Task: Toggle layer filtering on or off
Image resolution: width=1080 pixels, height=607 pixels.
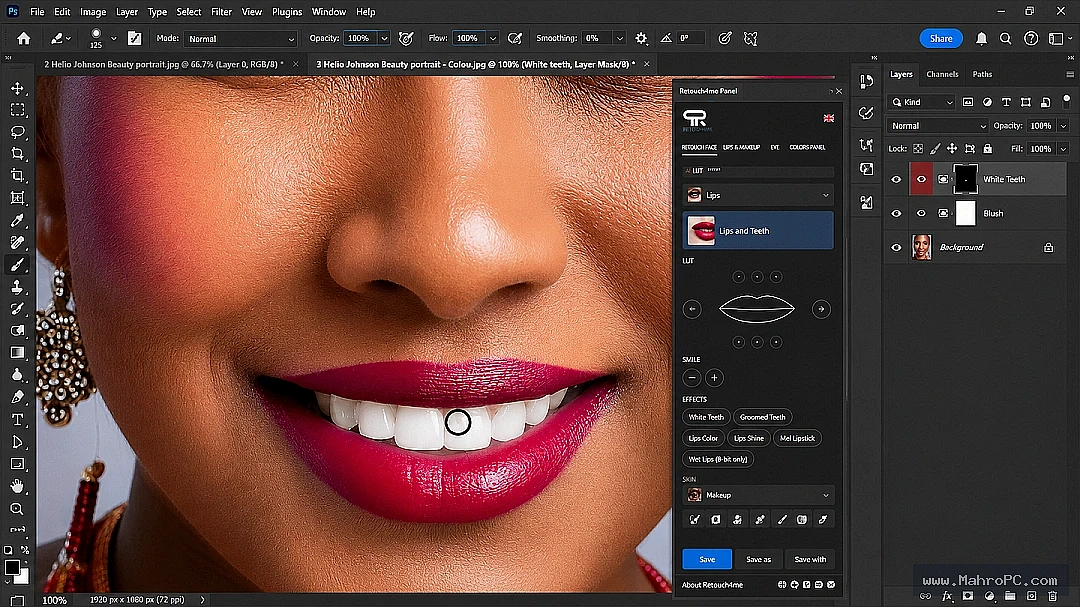Action: pos(1066,101)
